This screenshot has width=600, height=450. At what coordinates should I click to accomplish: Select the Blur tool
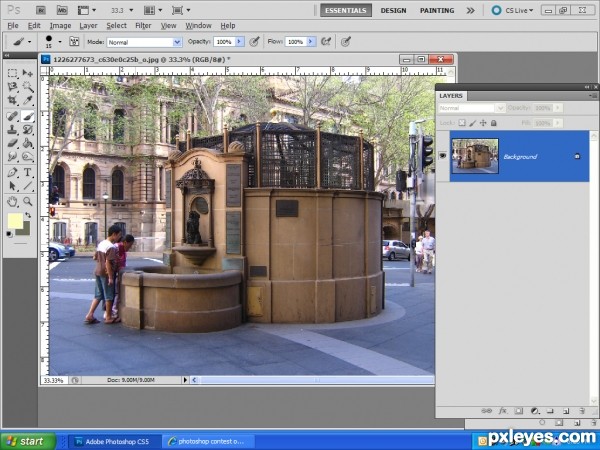click(x=12, y=157)
